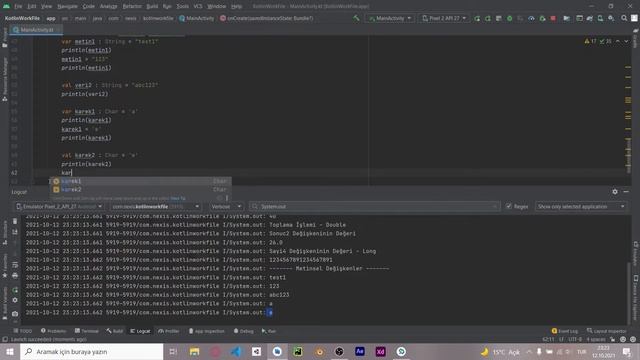
Task: Click the Make Project hammer icon
Action: (x=356, y=18)
